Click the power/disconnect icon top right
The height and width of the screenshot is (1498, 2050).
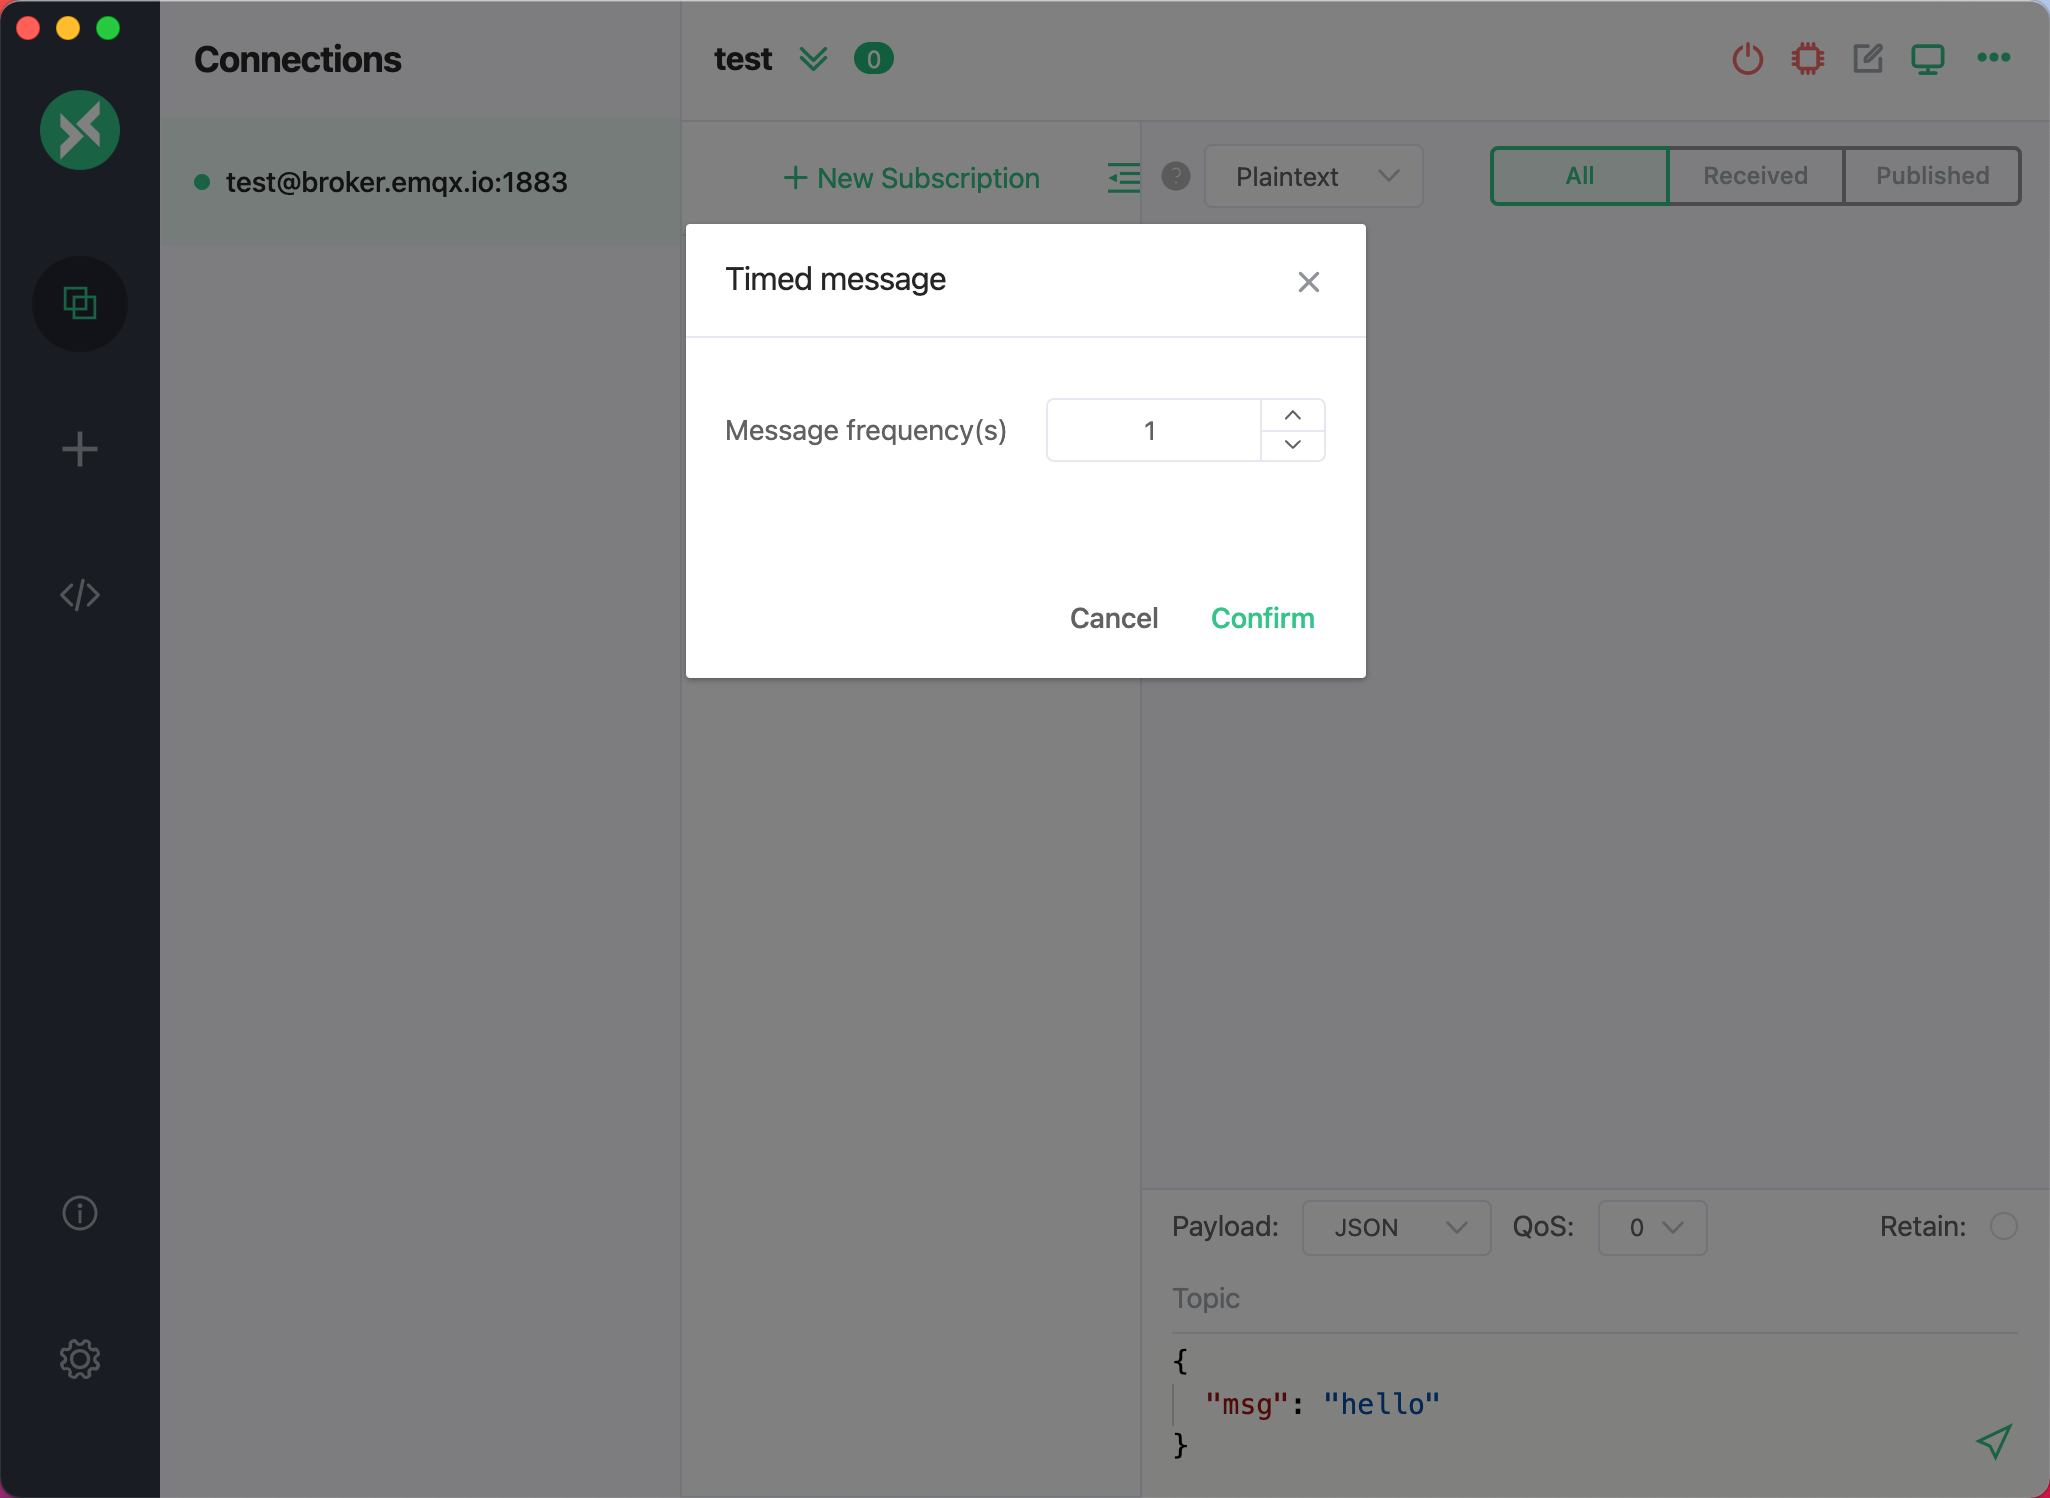coord(1748,57)
